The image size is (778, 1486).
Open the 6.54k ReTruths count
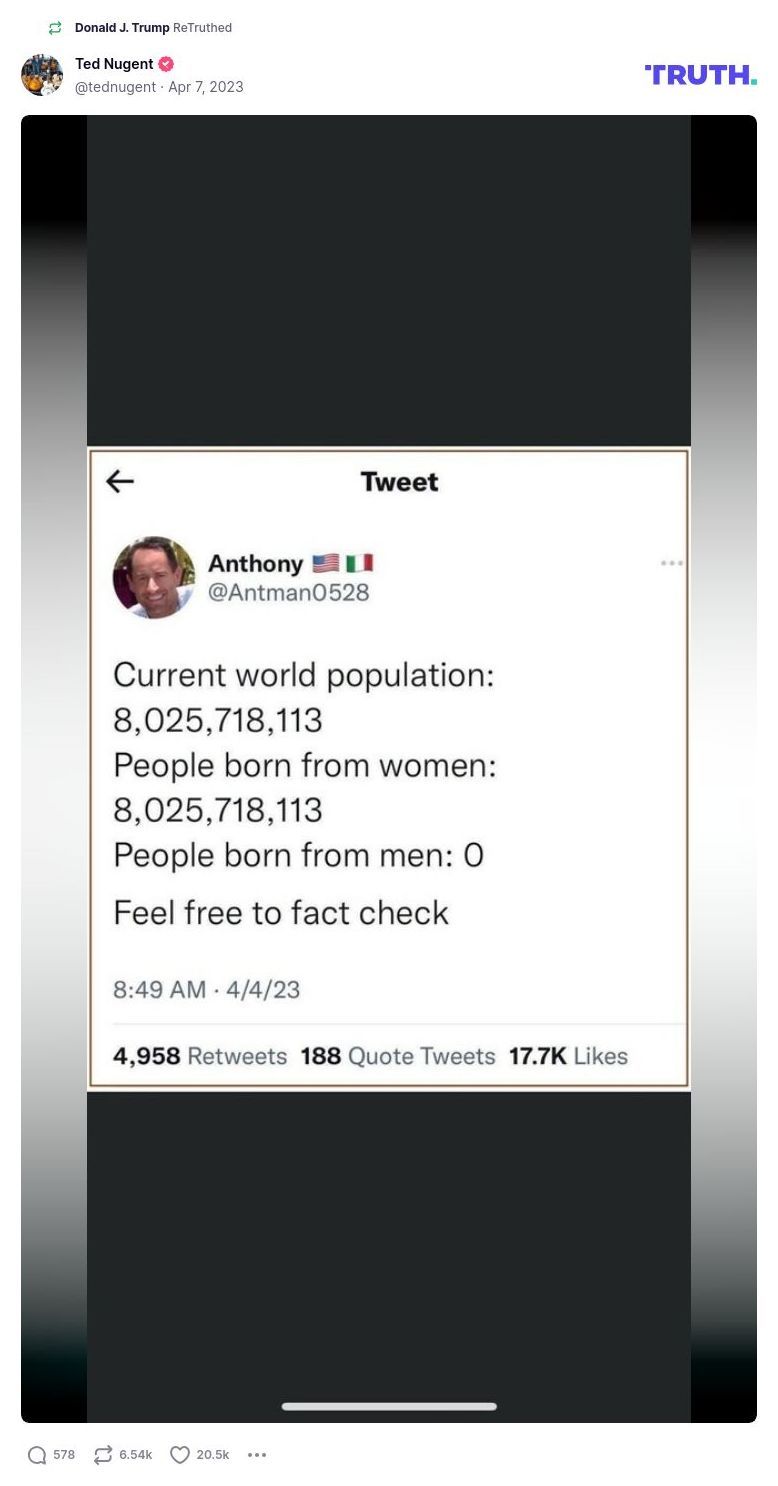(x=136, y=1455)
